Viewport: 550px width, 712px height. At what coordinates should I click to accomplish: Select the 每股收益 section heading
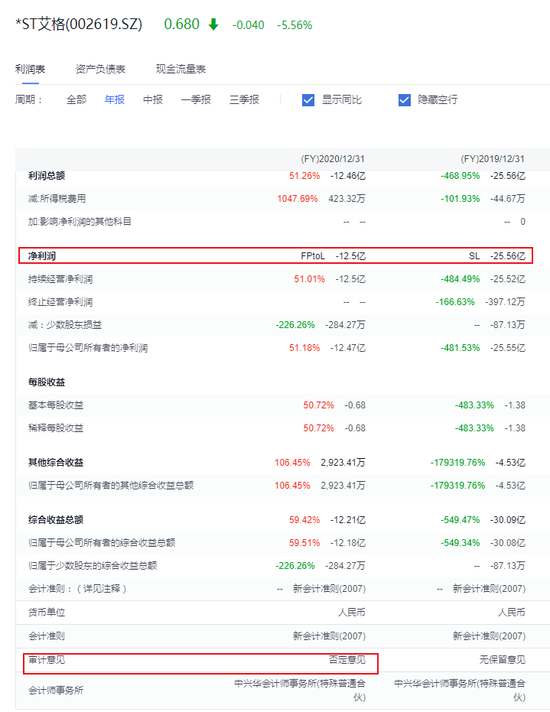click(x=46, y=382)
